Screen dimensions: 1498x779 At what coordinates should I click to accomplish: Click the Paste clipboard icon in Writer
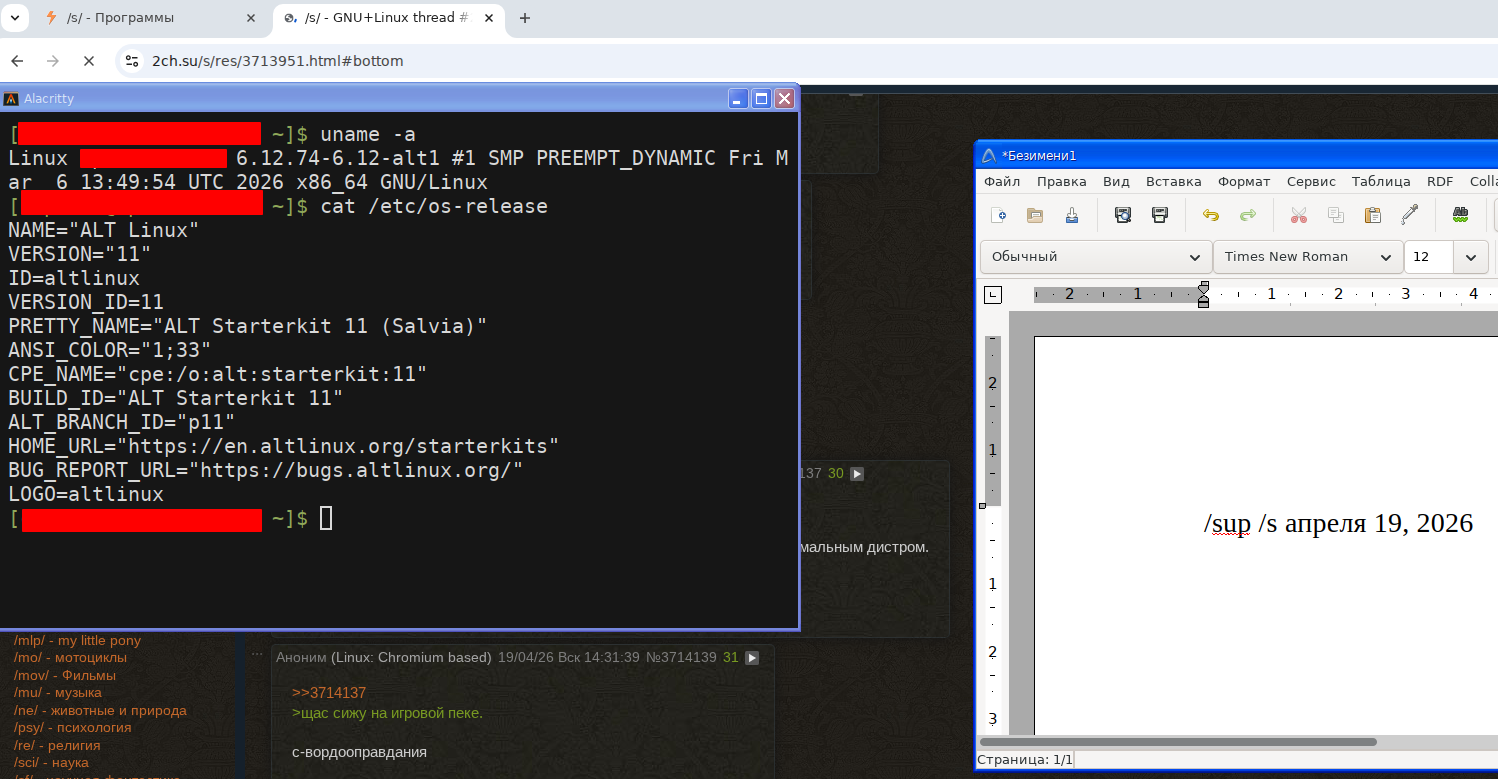pyautogui.click(x=1373, y=215)
